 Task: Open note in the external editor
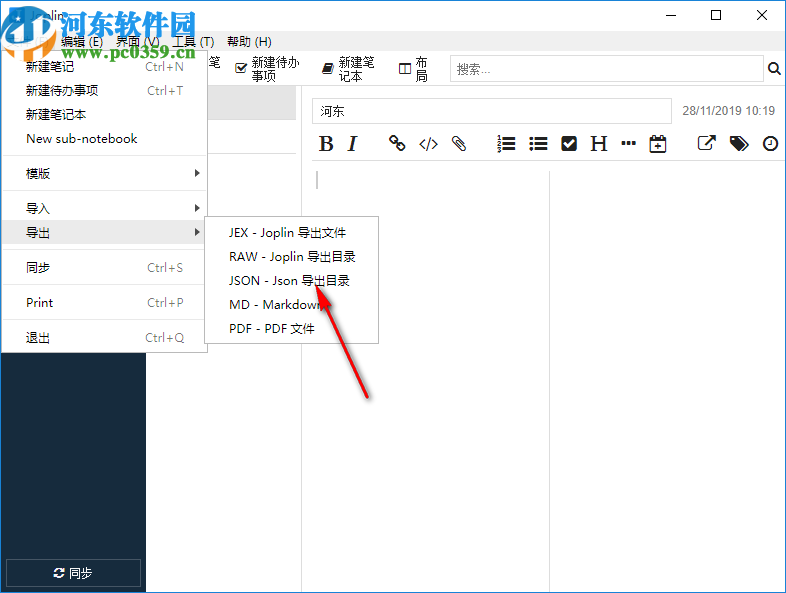[x=706, y=143]
